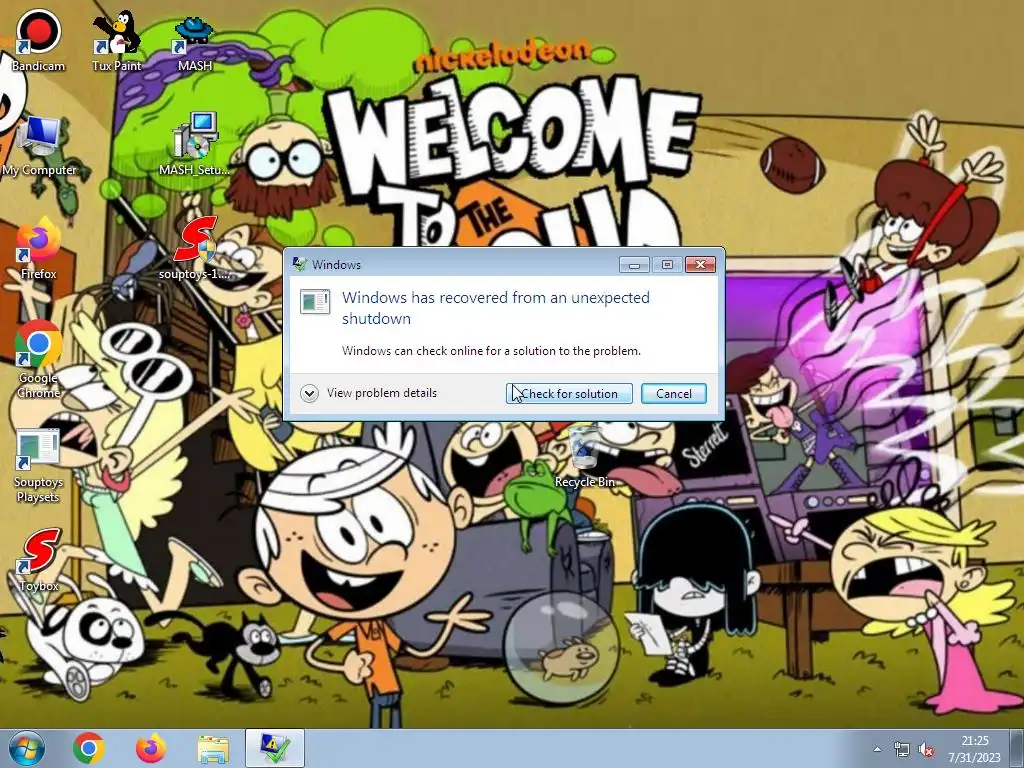Viewport: 1024px width, 768px height.
Task: Cancel the unexpected shutdown dialog
Action: [673, 394]
